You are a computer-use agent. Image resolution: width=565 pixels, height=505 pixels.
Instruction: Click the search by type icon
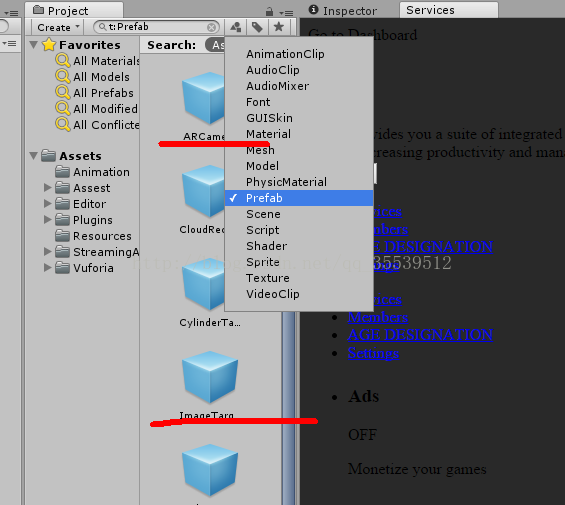[236, 27]
